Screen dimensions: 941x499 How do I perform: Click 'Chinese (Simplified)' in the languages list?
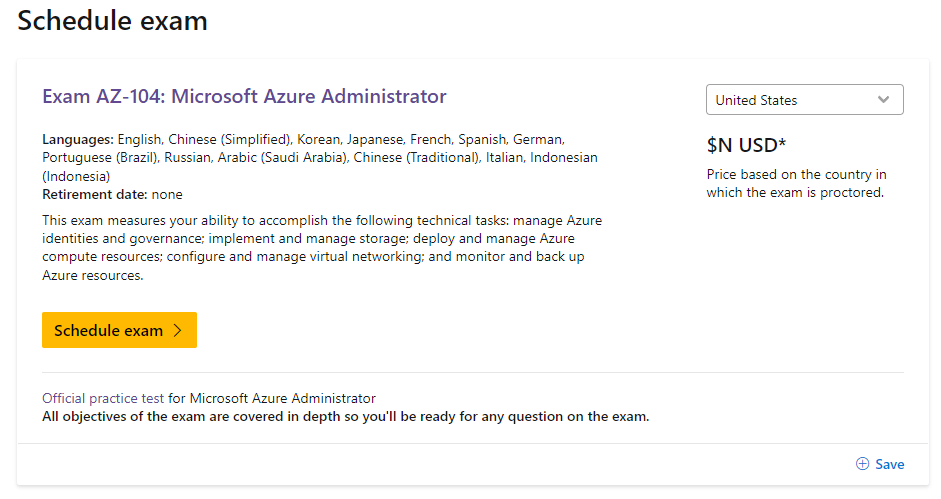[229, 139]
